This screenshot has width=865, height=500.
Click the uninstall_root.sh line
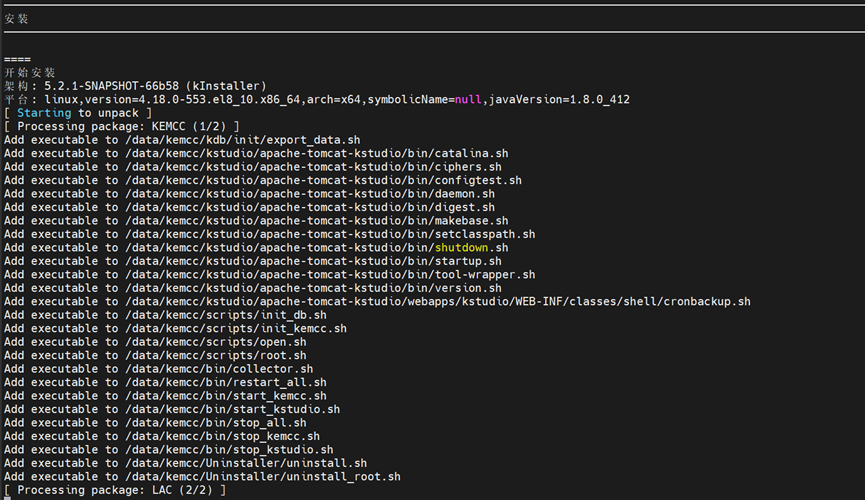pos(202,477)
